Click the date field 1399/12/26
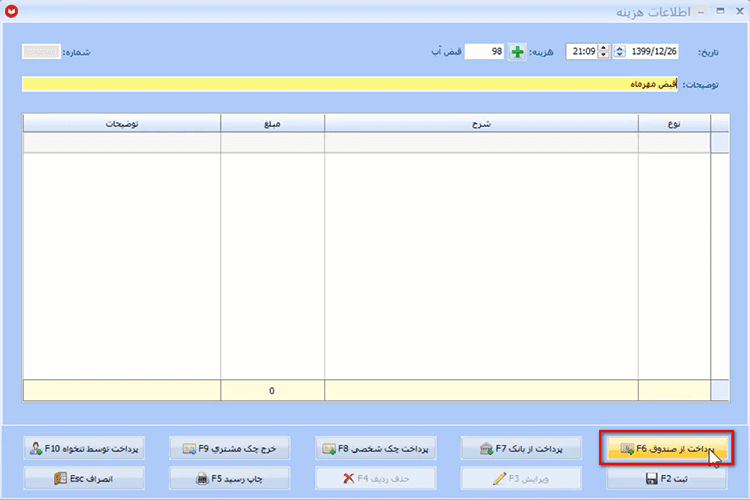 (x=653, y=51)
